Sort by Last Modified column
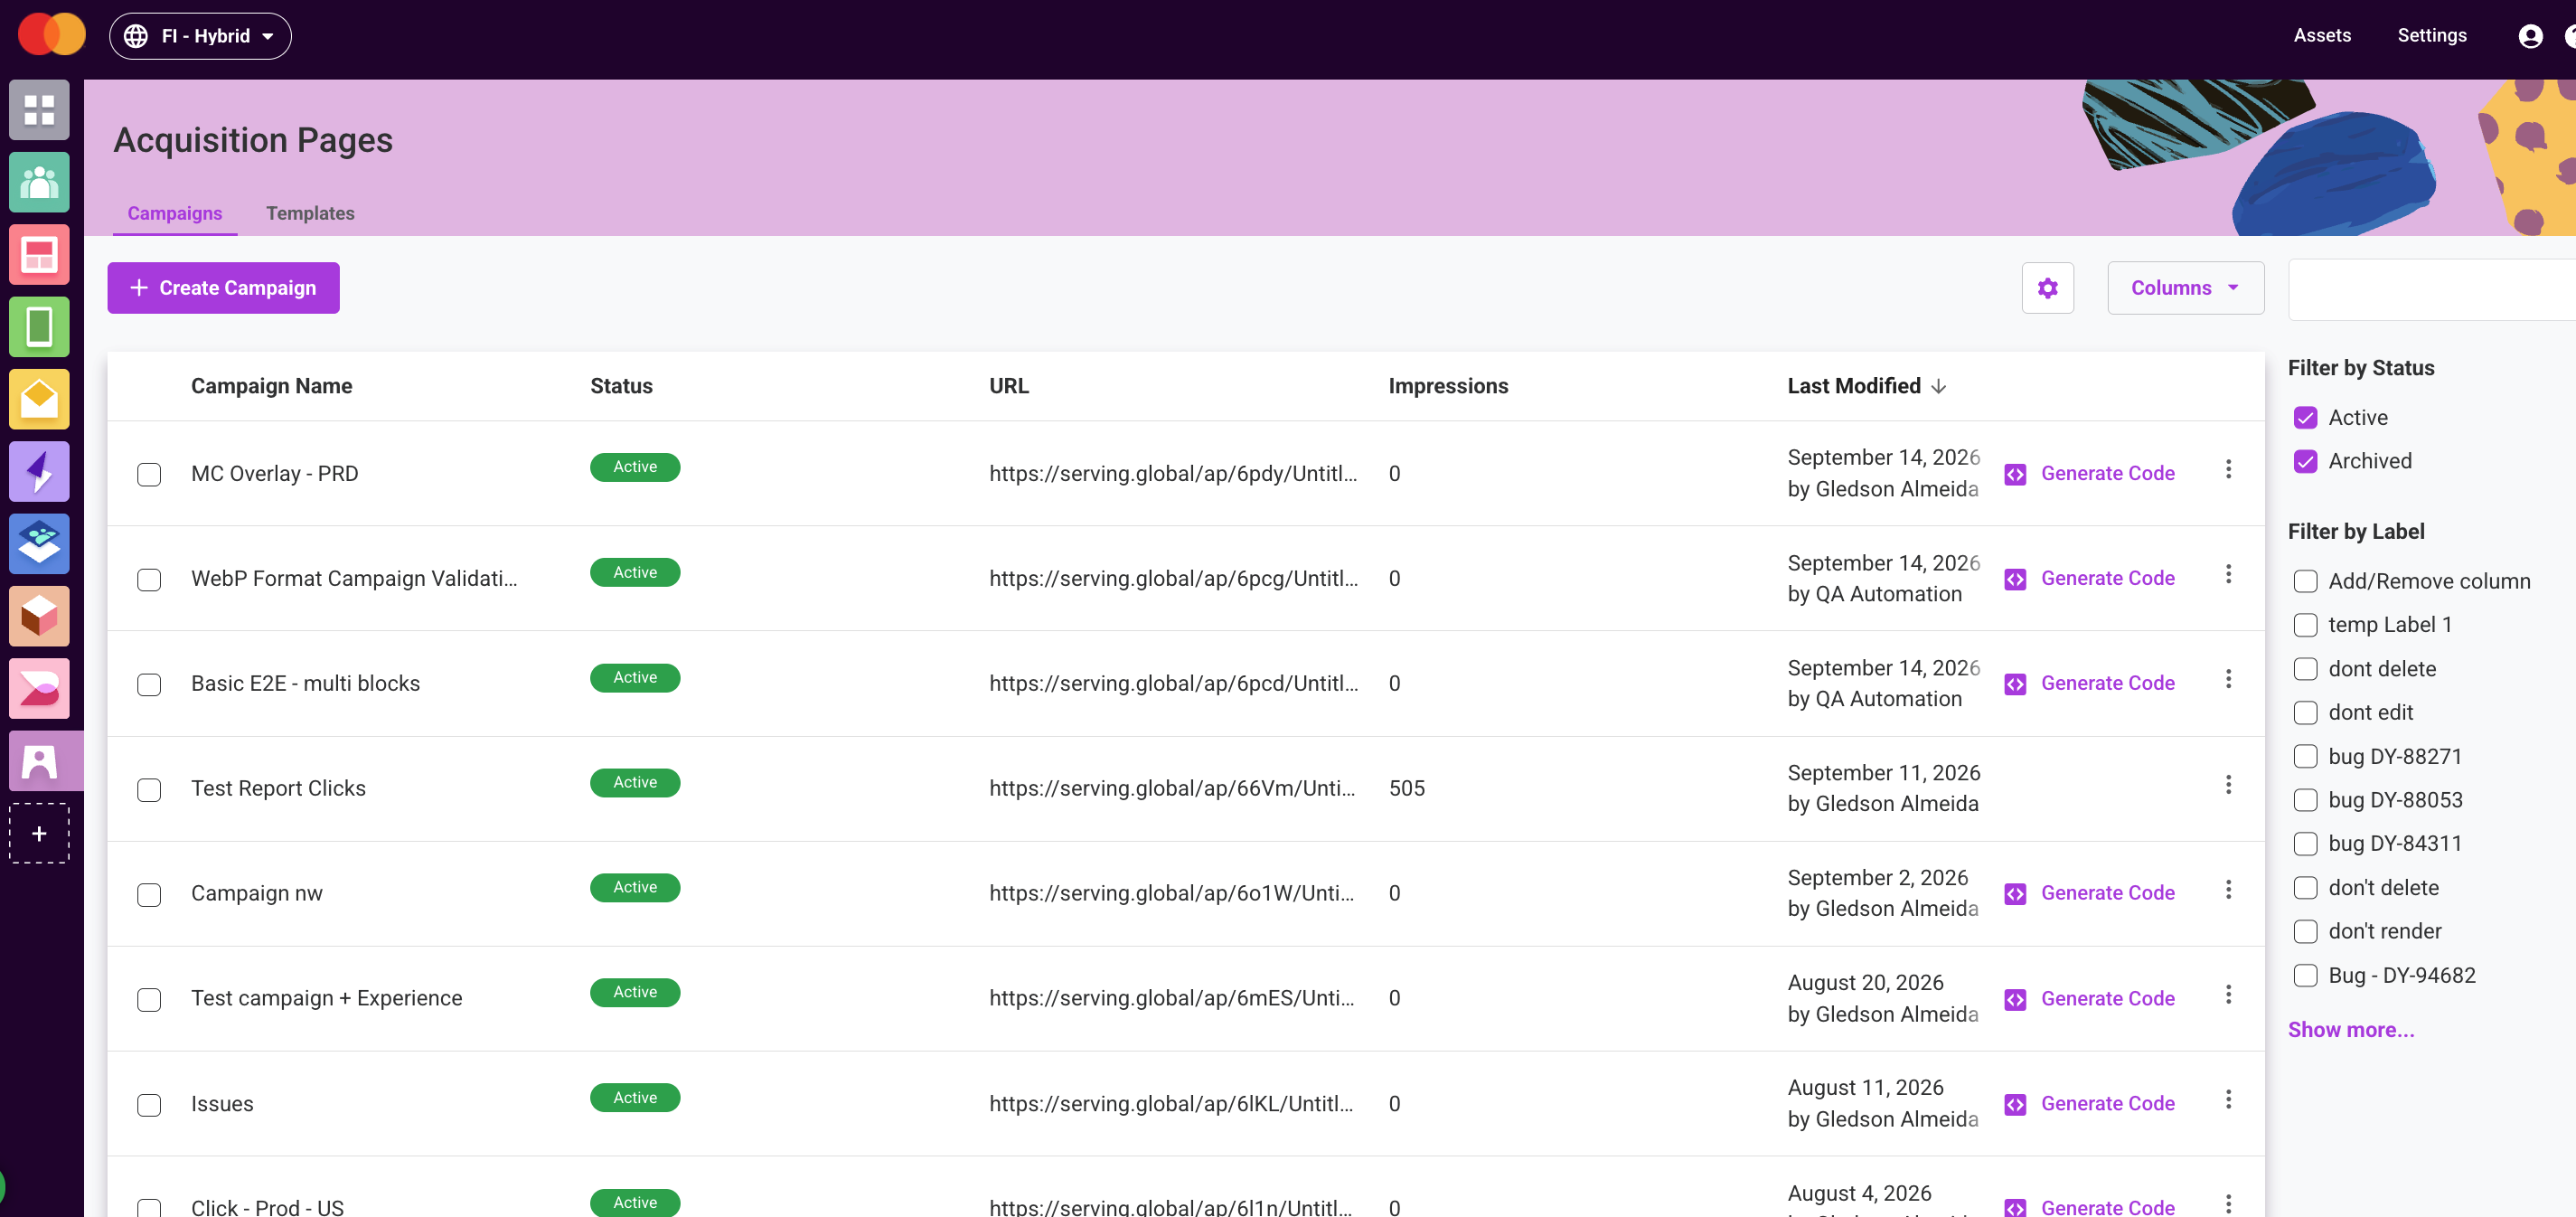 click(1866, 386)
